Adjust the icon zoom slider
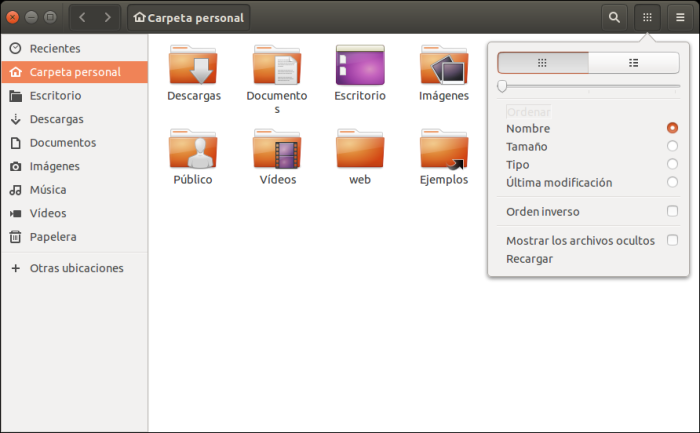Image resolution: width=700 pixels, height=433 pixels. point(502,87)
